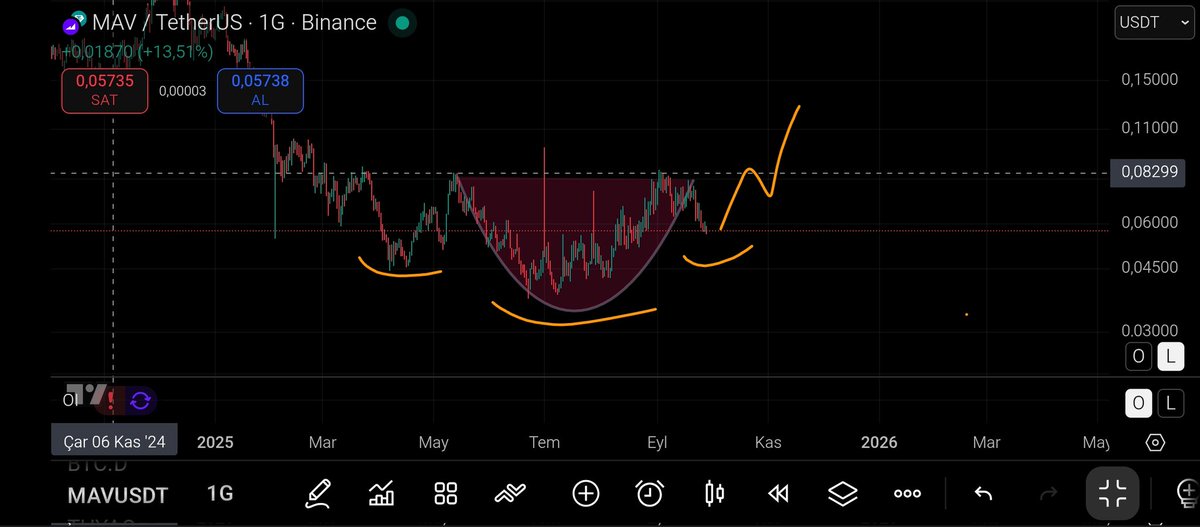Open the 1G timeframe selector

pyautogui.click(x=219, y=494)
